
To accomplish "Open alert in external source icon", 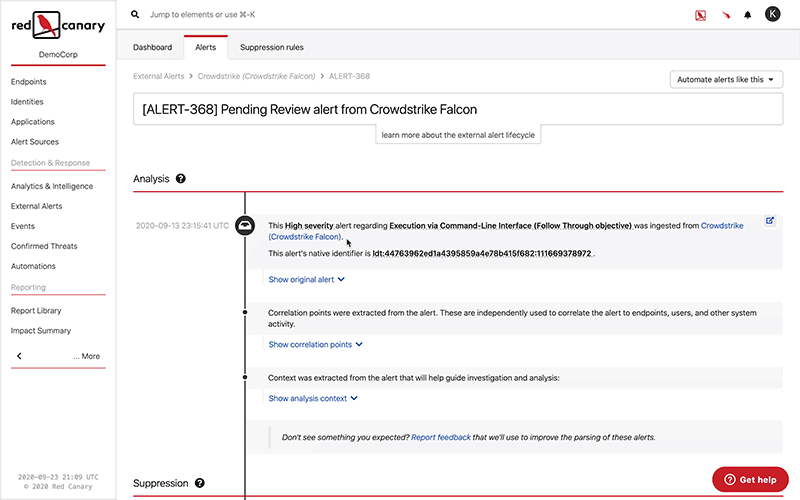I will pos(770,220).
